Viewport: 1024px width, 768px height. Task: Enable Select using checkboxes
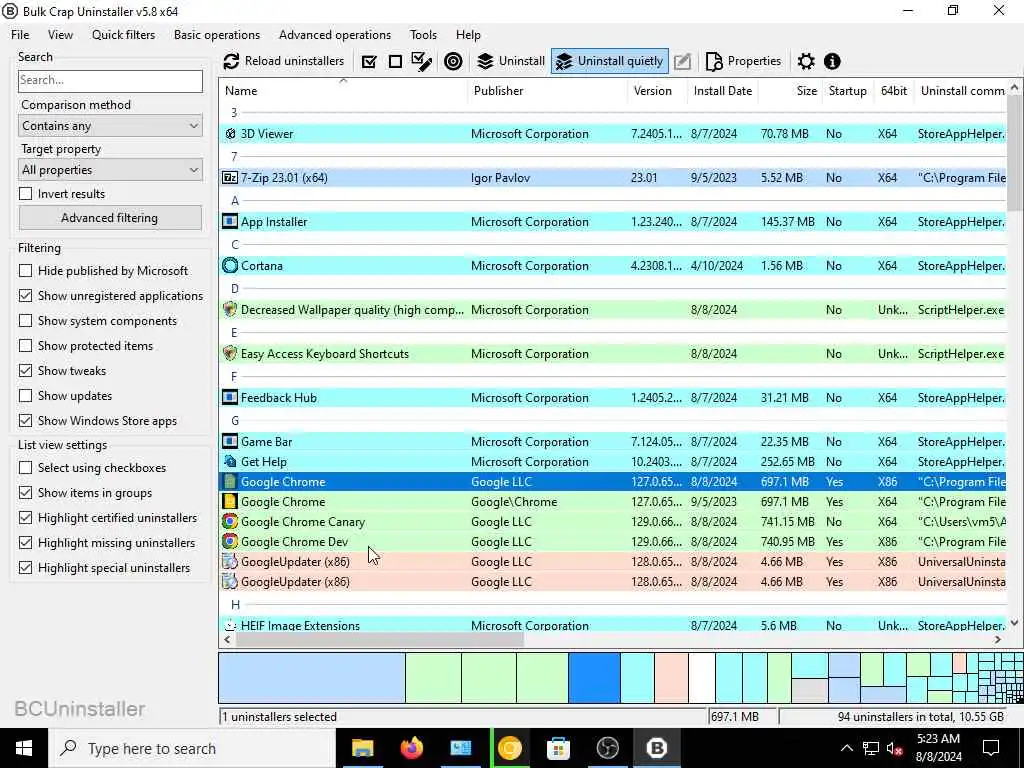(x=25, y=468)
